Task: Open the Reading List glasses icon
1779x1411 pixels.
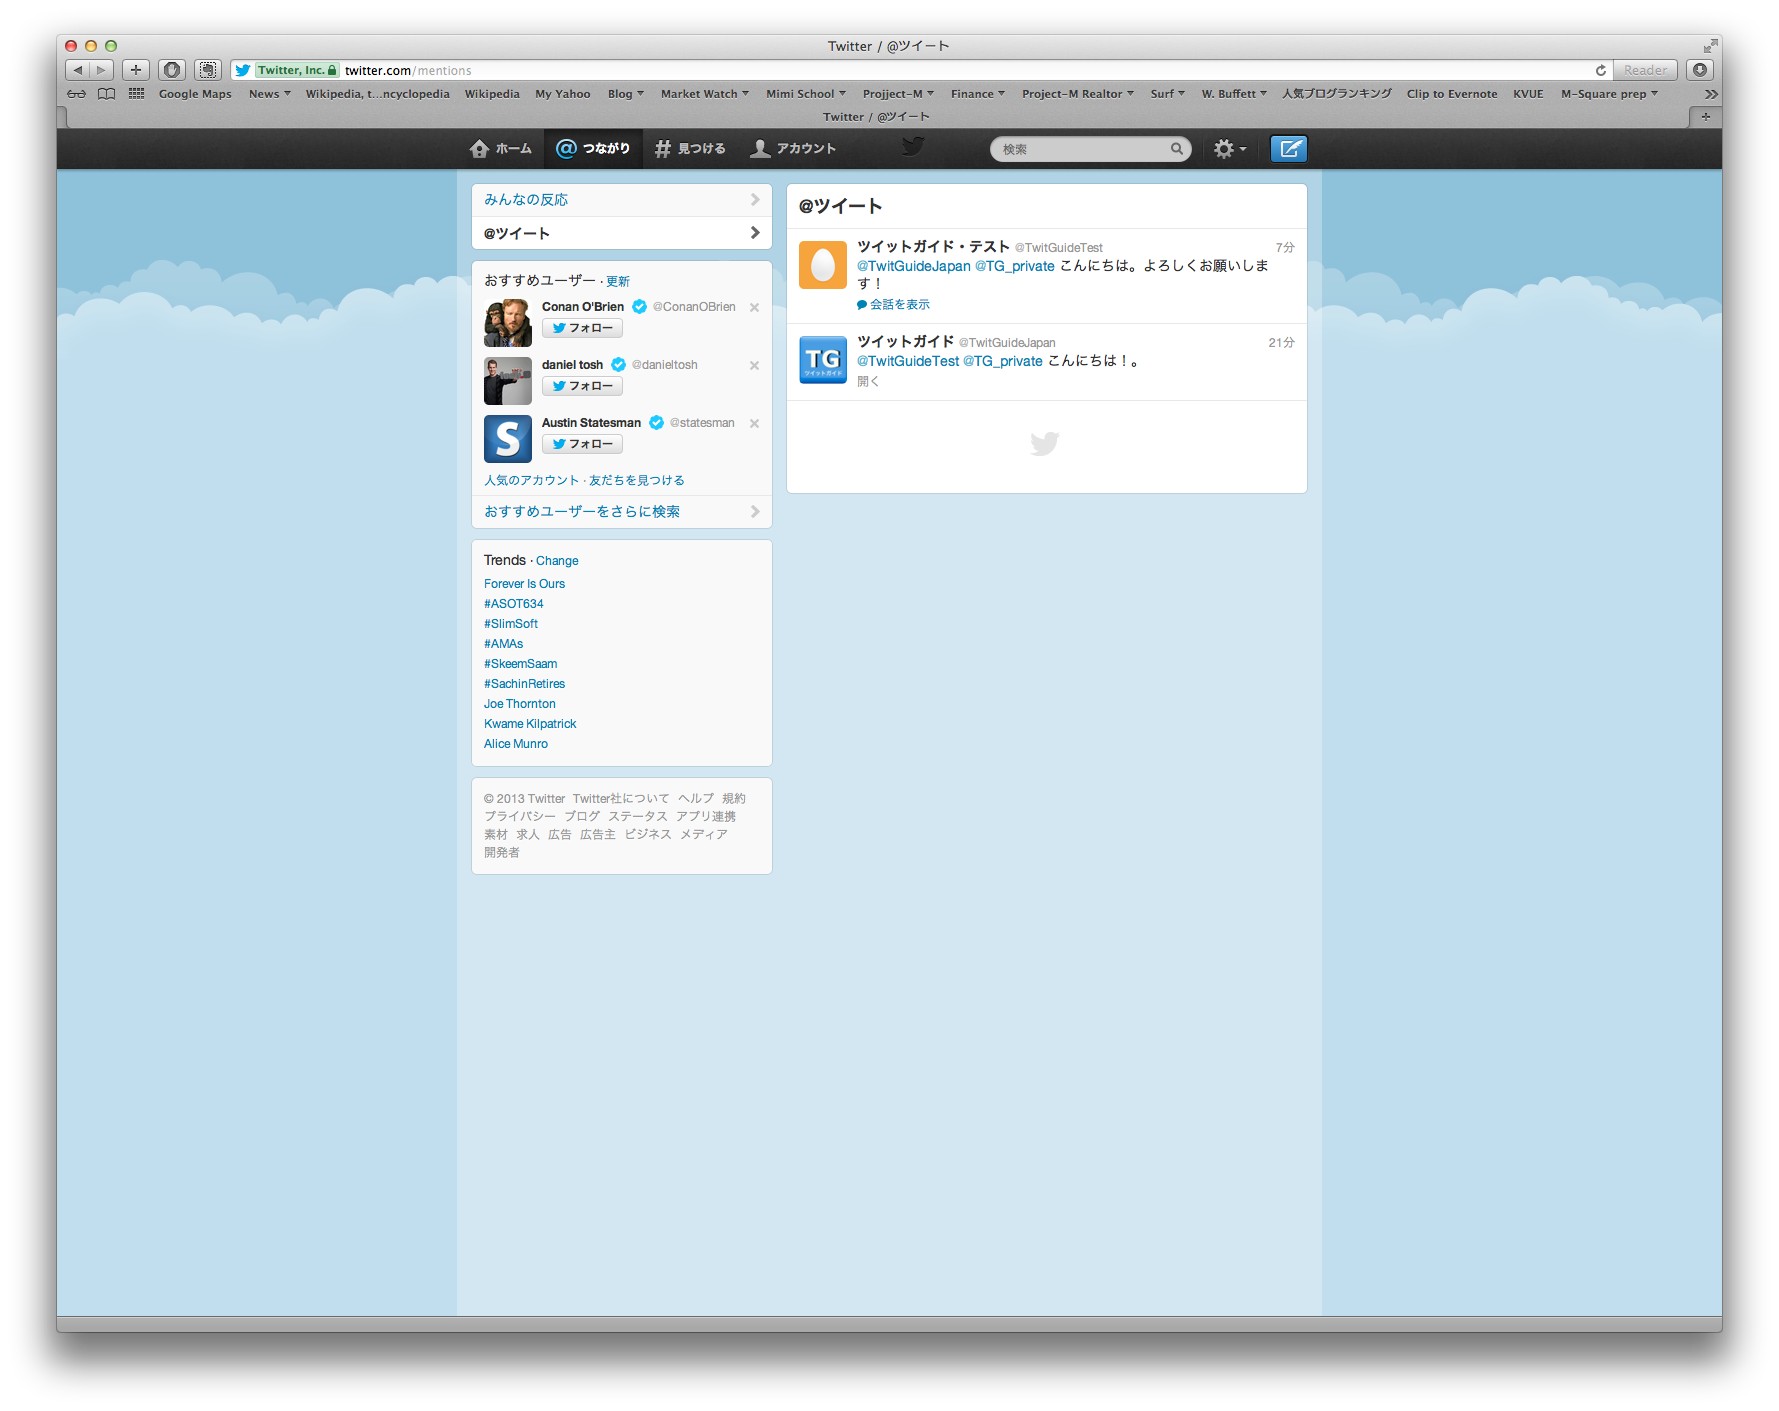Action: [77, 94]
